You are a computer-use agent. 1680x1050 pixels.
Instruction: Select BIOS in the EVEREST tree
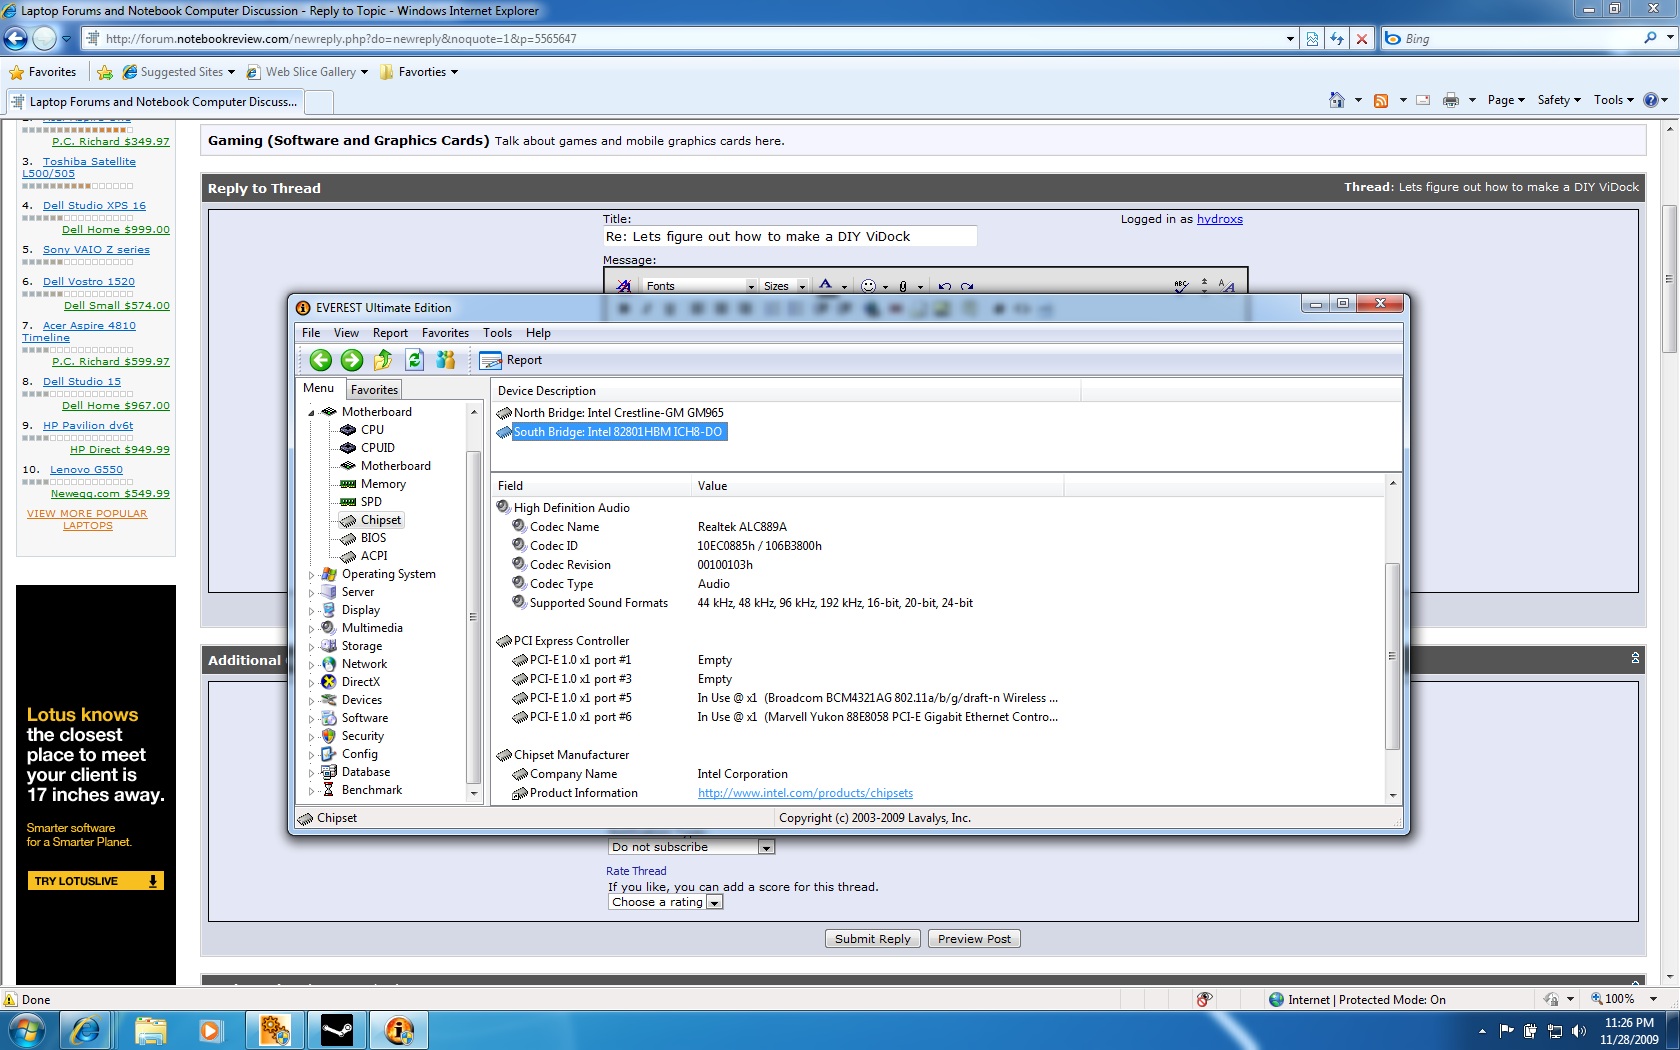tap(373, 538)
